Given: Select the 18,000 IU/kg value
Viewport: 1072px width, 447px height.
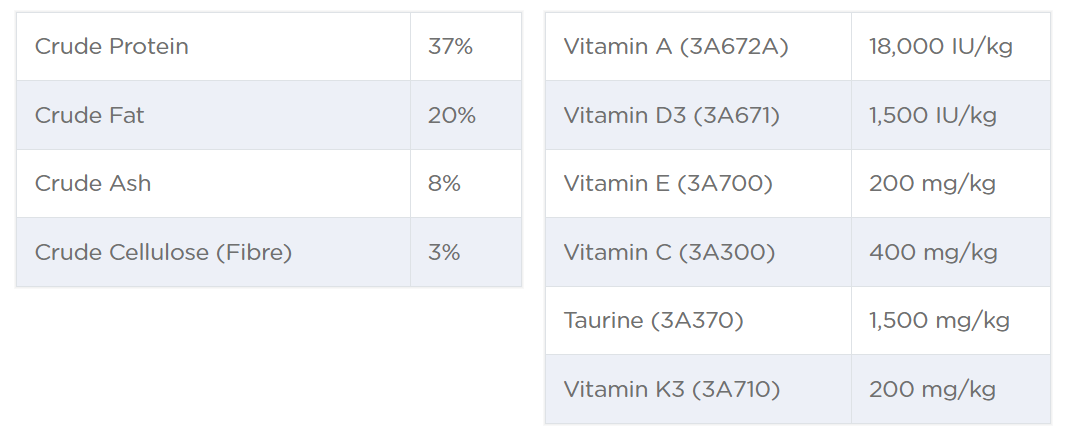Looking at the screenshot, I should point(941,47).
